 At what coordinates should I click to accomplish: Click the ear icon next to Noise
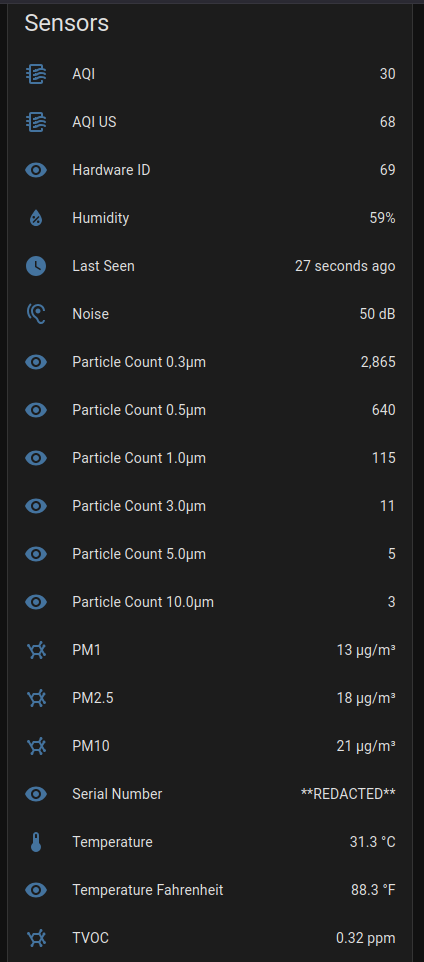click(36, 314)
